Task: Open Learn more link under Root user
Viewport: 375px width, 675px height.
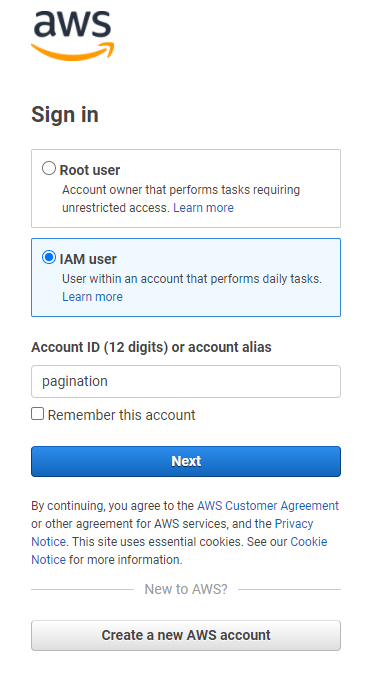Action: tap(203, 208)
